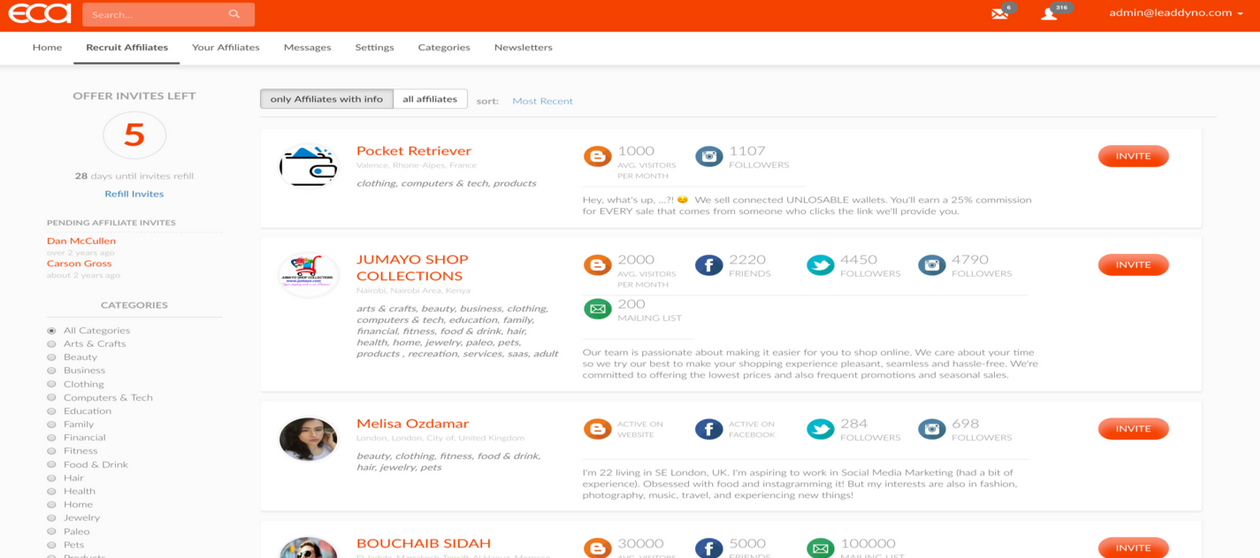
Task: Open the Most Recent sort dropdown
Action: (x=542, y=101)
